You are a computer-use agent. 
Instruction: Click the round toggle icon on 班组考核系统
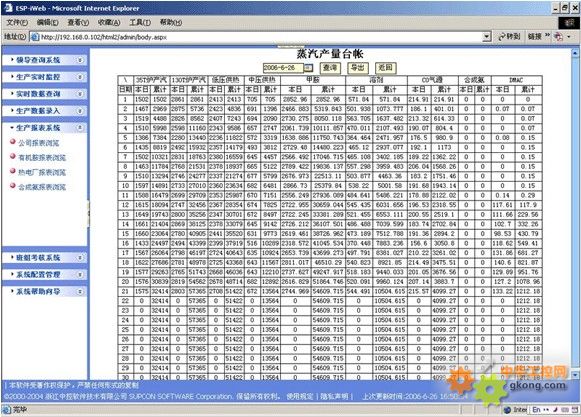click(x=80, y=258)
